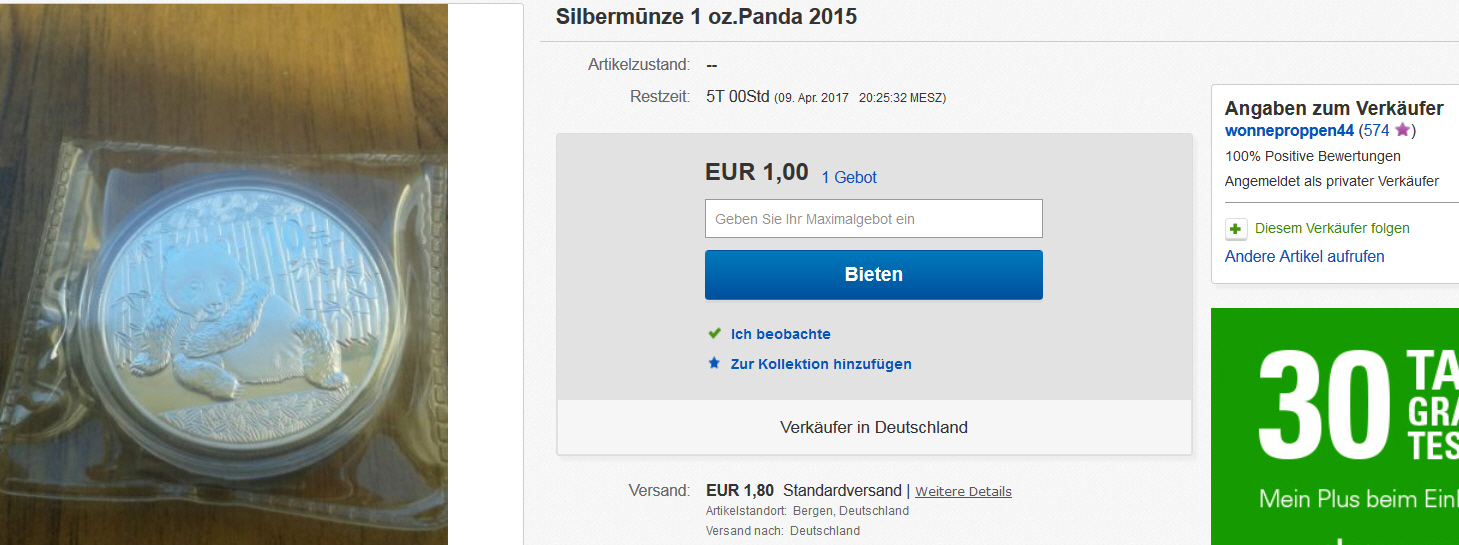Click the green plus follow-seller icon
Image resolution: width=1459 pixels, height=545 pixels.
coord(1236,229)
